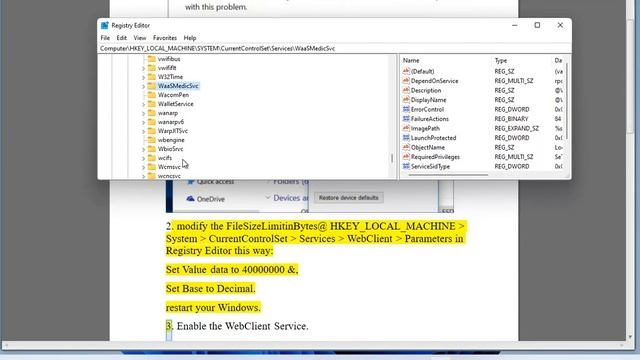Viewport: 640px width, 360px height.
Task: Expand the WalletService key
Action: tap(143, 104)
